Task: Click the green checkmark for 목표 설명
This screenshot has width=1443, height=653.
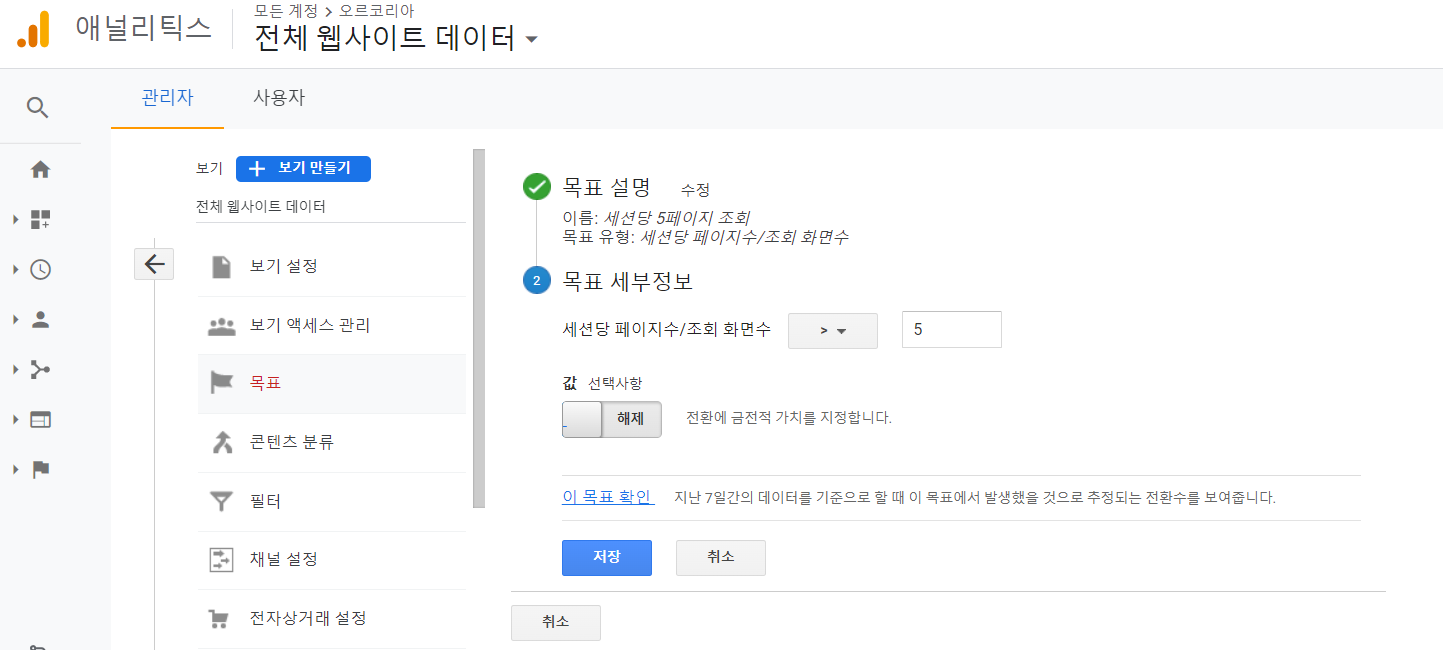Action: [537, 187]
